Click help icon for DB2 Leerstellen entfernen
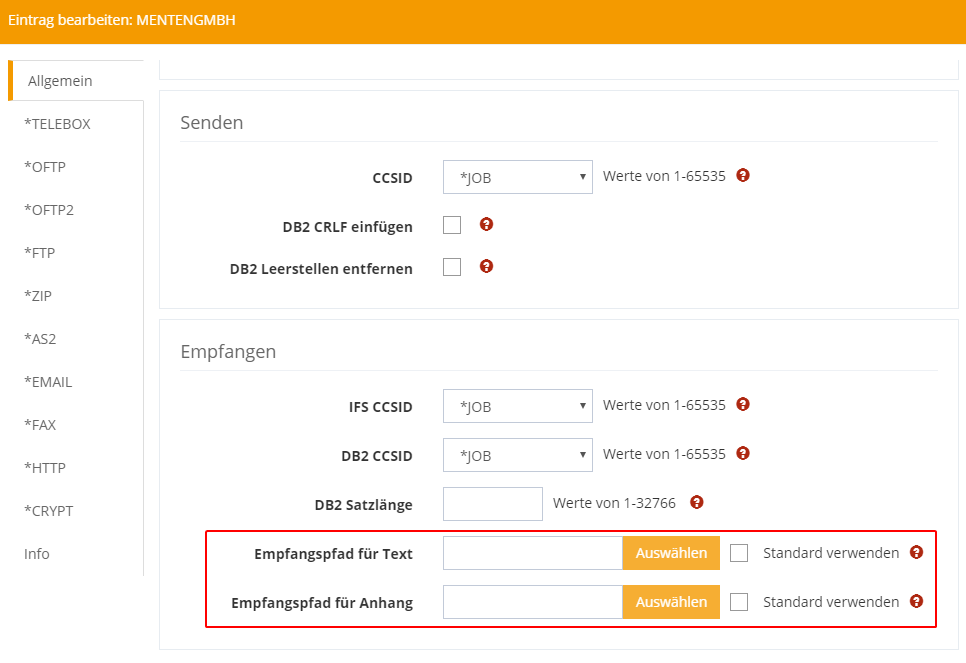This screenshot has width=966, height=663. coord(486,266)
